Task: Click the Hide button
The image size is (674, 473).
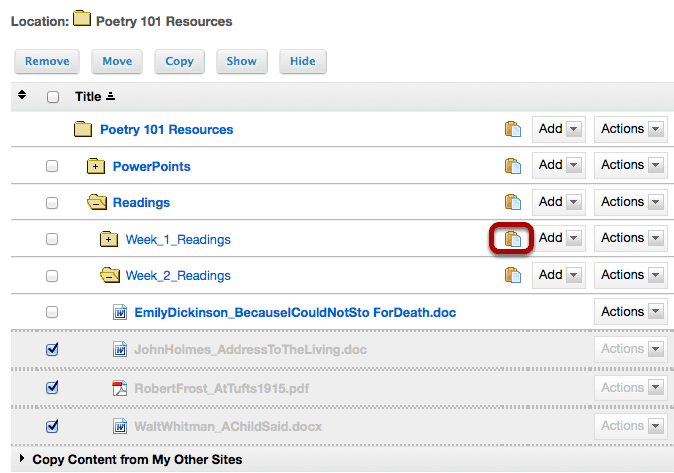Action: pyautogui.click(x=303, y=61)
